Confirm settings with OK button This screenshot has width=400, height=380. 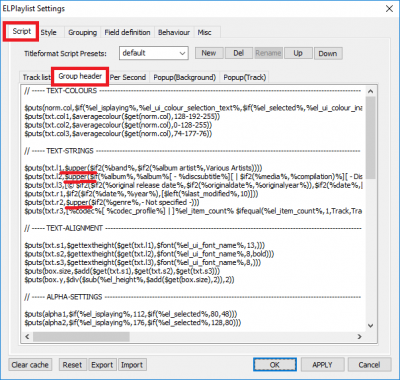275,365
